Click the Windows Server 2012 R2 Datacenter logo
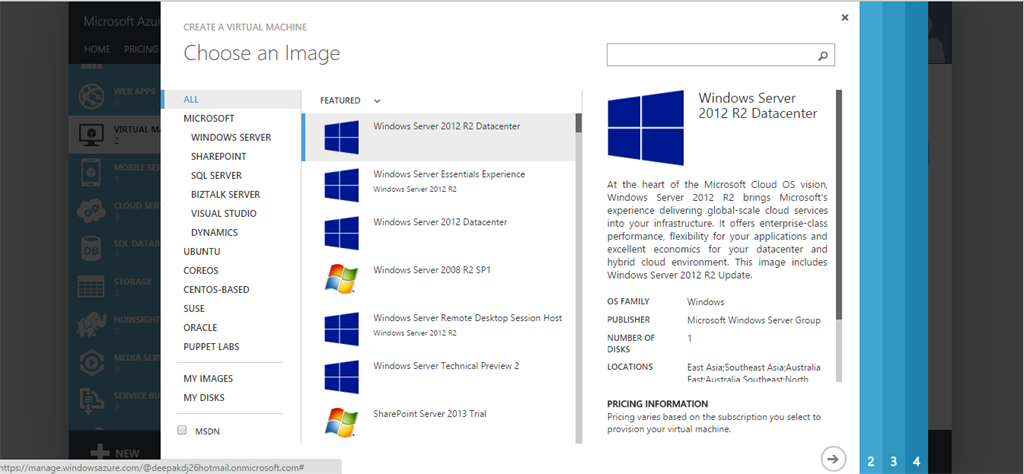The width and height of the screenshot is (1024, 474). tap(342, 137)
